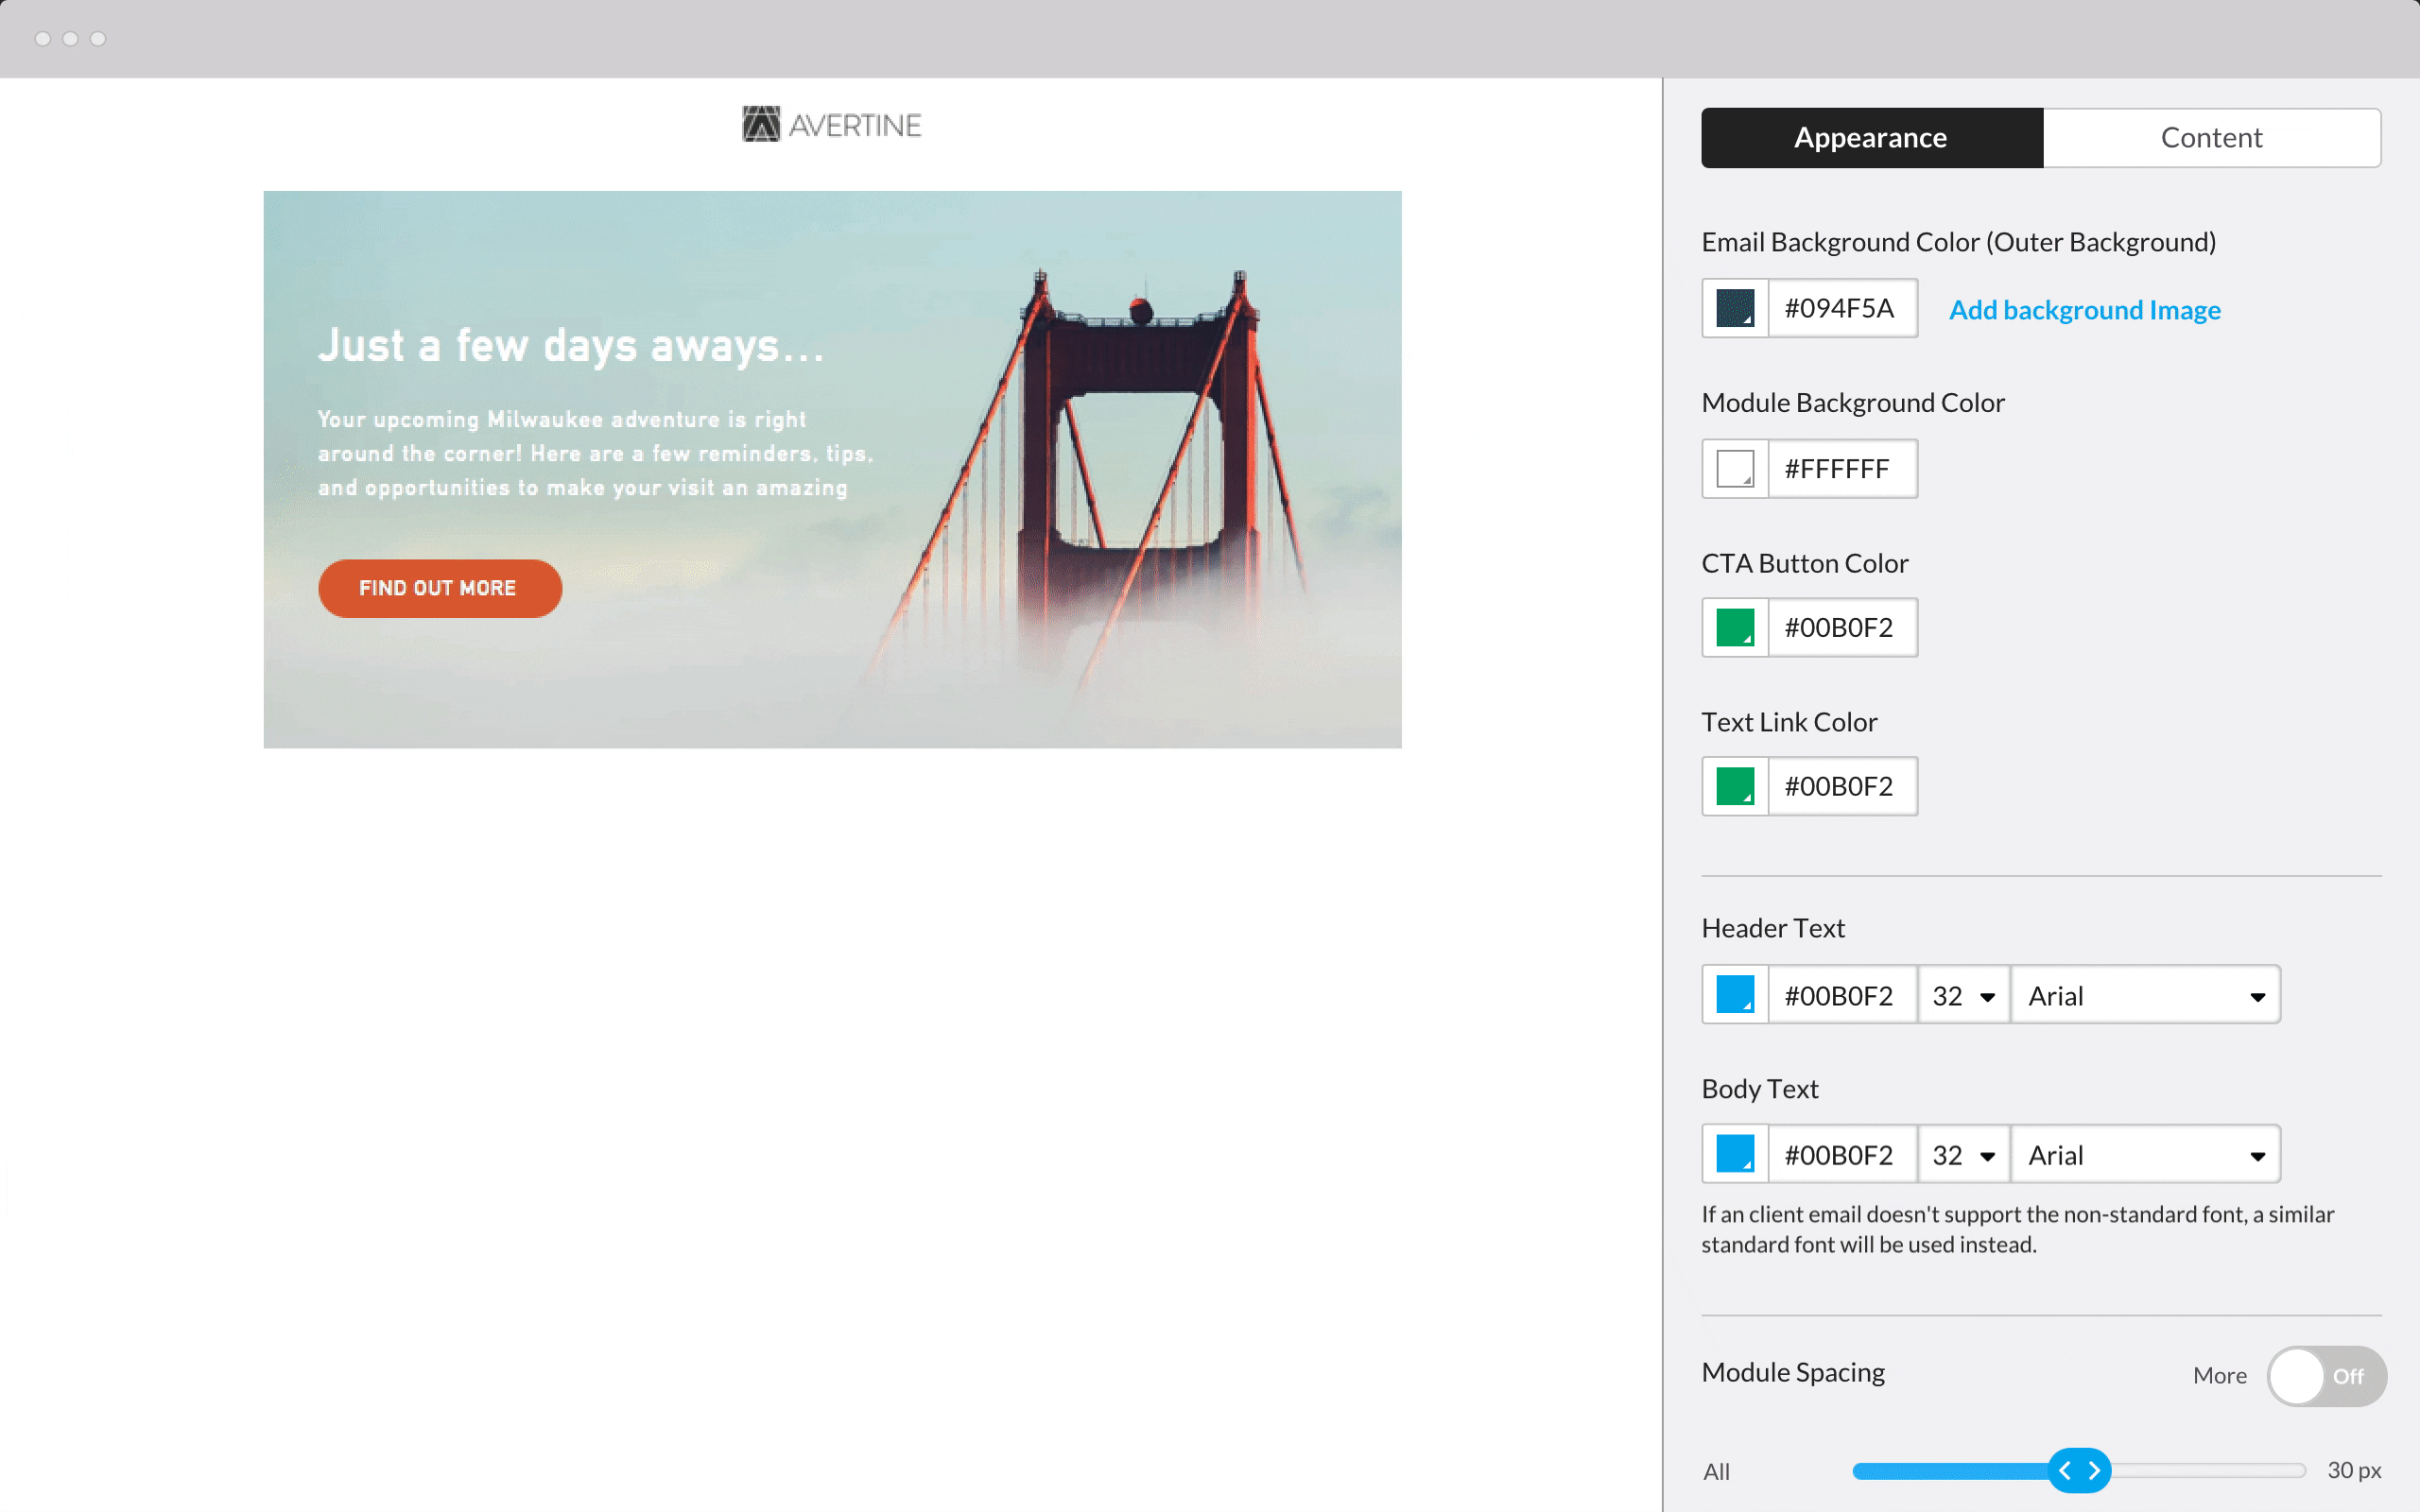Expand Header Text Arial font dropdown
2420x1512 pixels.
pyautogui.click(x=2145, y=995)
